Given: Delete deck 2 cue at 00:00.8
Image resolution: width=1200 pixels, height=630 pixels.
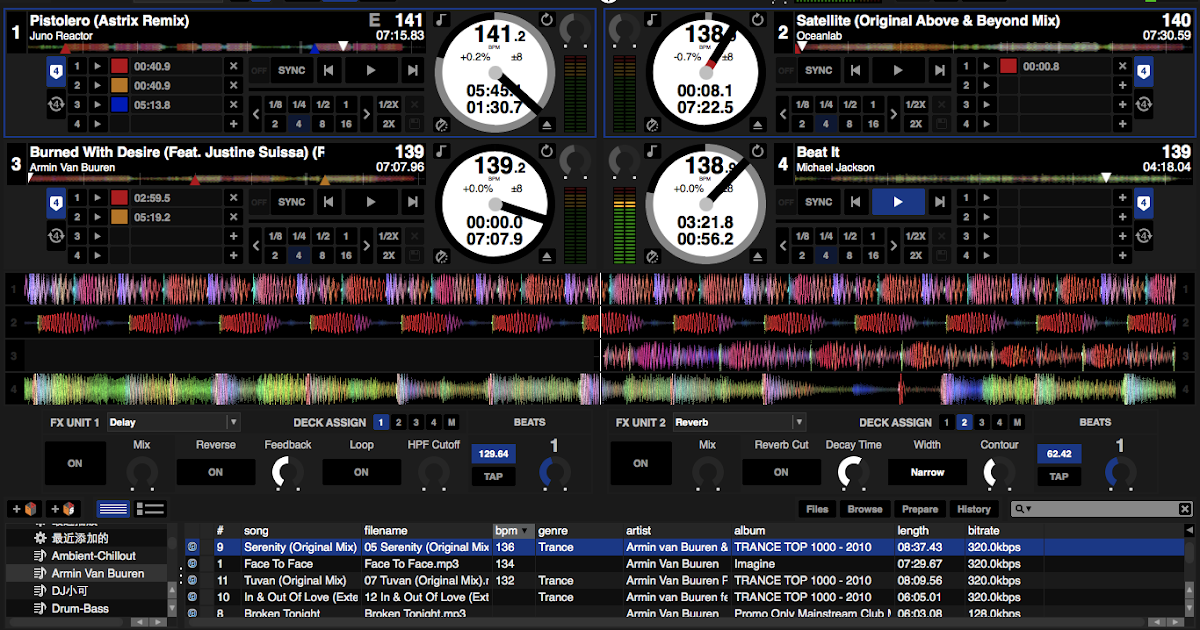Looking at the screenshot, I should tap(1122, 66).
